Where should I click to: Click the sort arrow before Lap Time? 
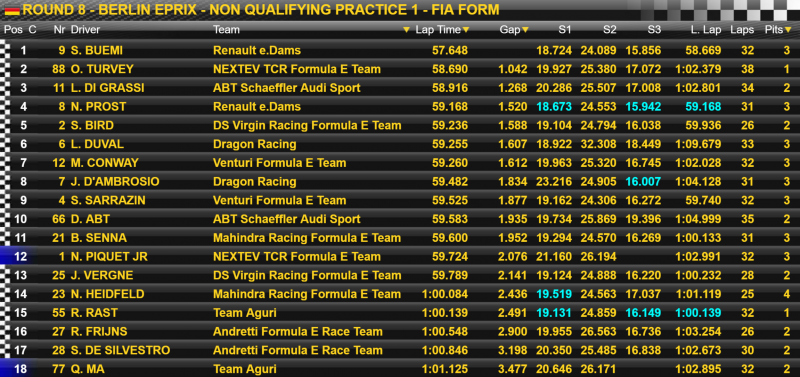pyautogui.click(x=406, y=30)
